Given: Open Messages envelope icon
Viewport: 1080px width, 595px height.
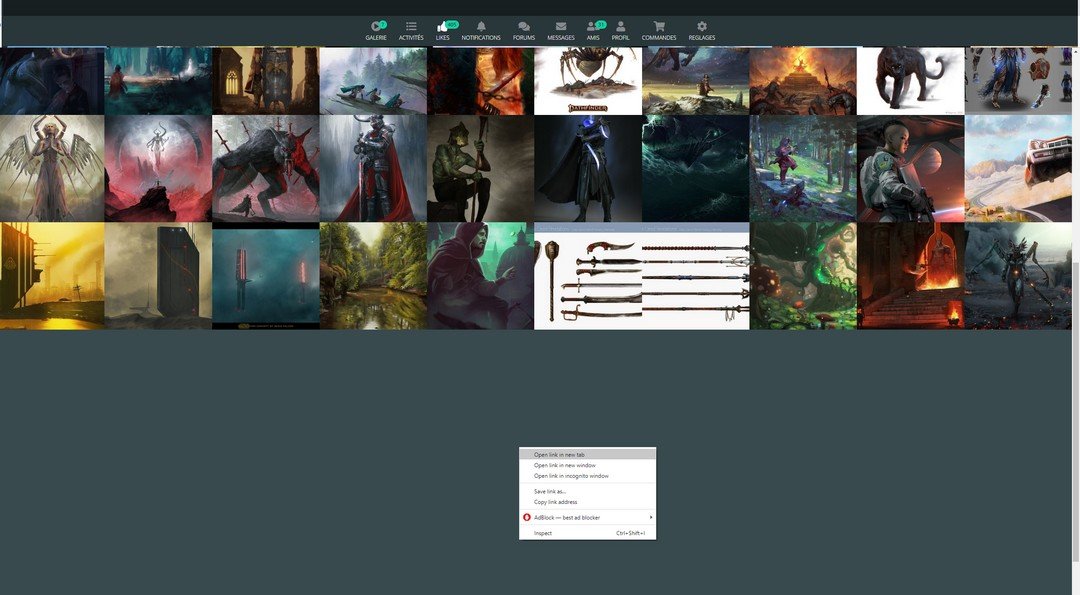Looking at the screenshot, I should 561,27.
